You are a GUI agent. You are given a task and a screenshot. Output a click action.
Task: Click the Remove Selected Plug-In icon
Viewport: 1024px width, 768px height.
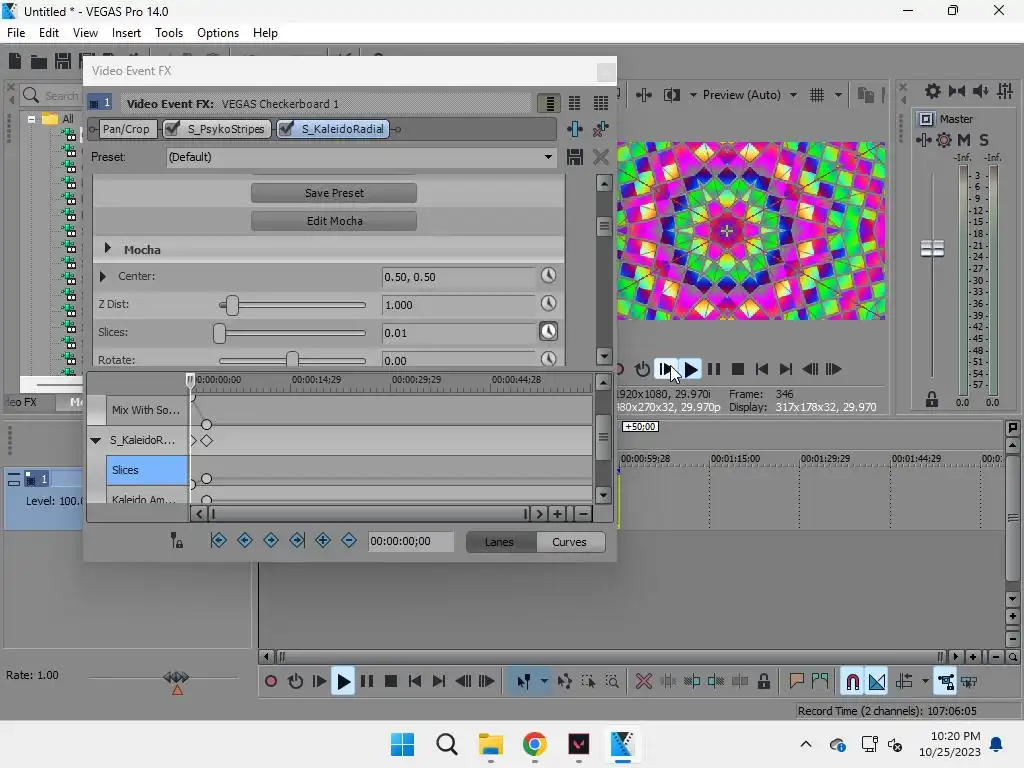600,129
